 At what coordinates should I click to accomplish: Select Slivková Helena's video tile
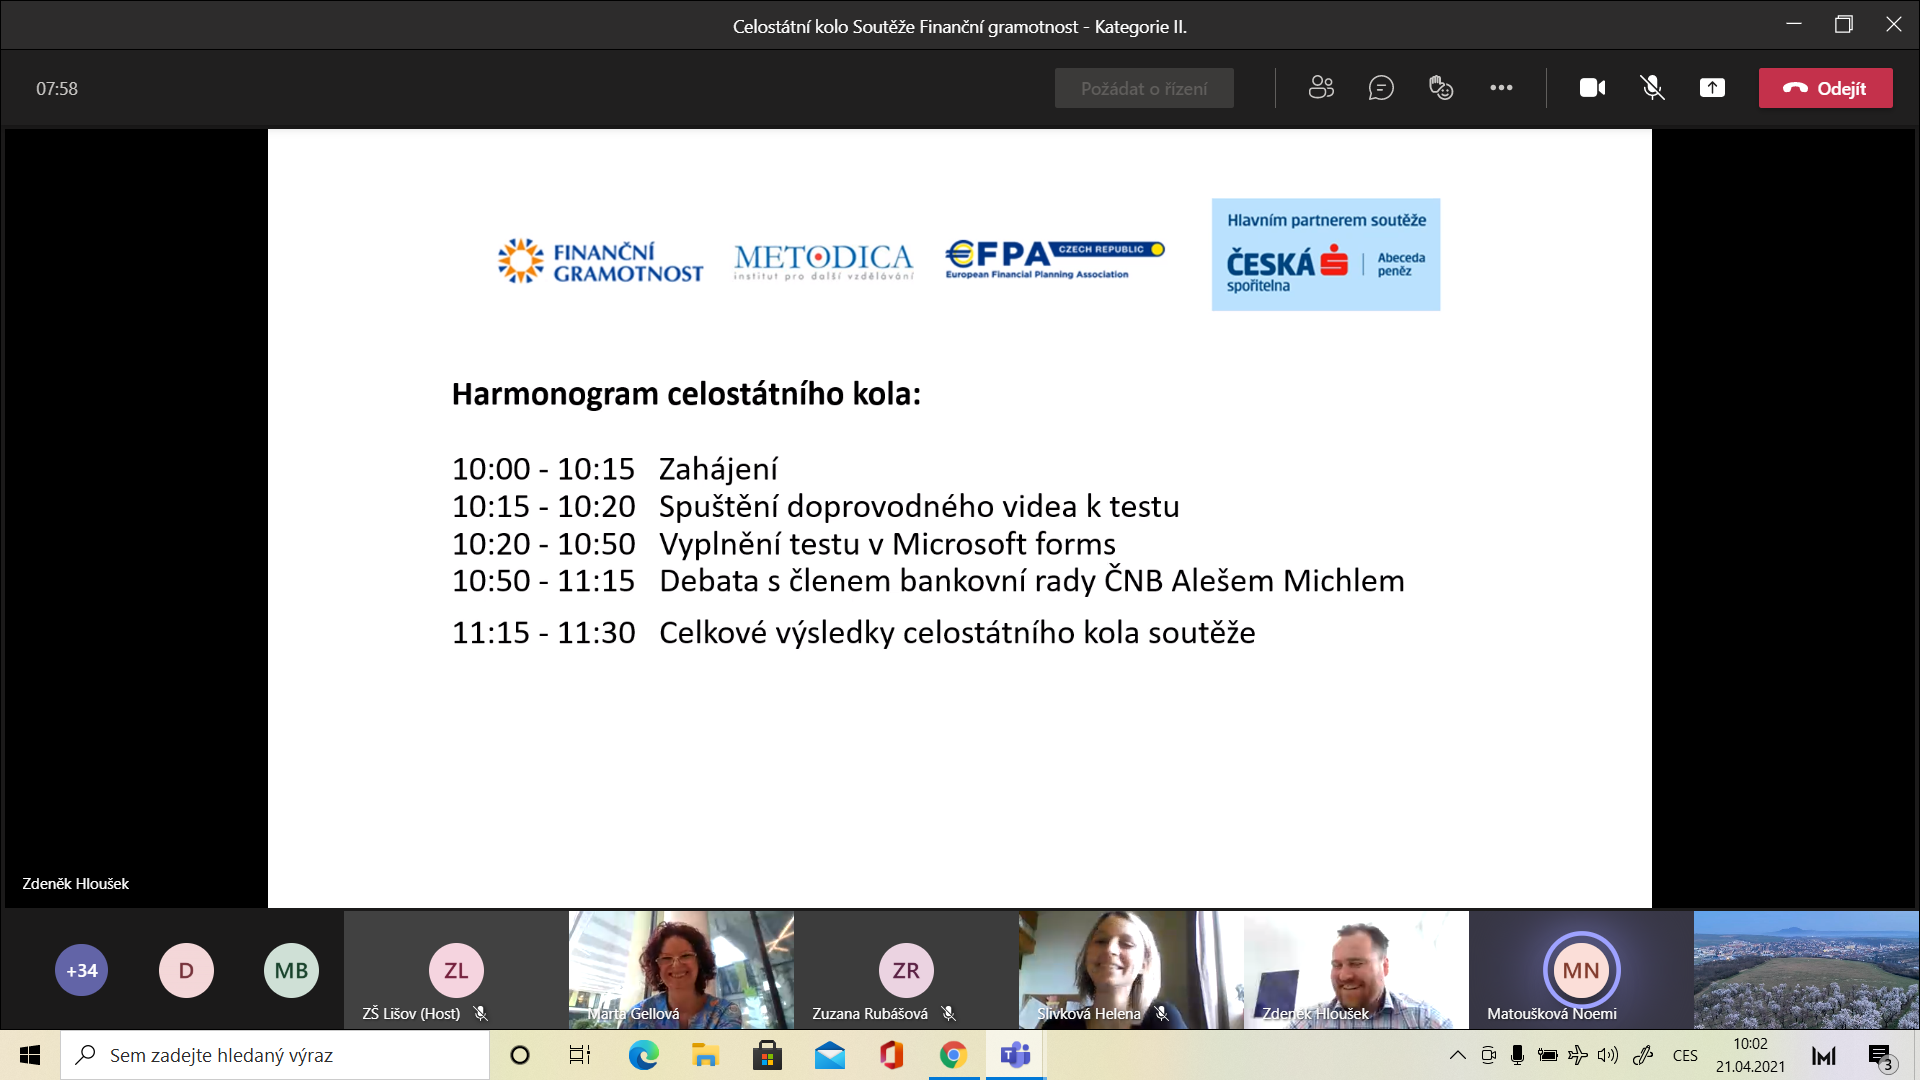pyautogui.click(x=1131, y=969)
